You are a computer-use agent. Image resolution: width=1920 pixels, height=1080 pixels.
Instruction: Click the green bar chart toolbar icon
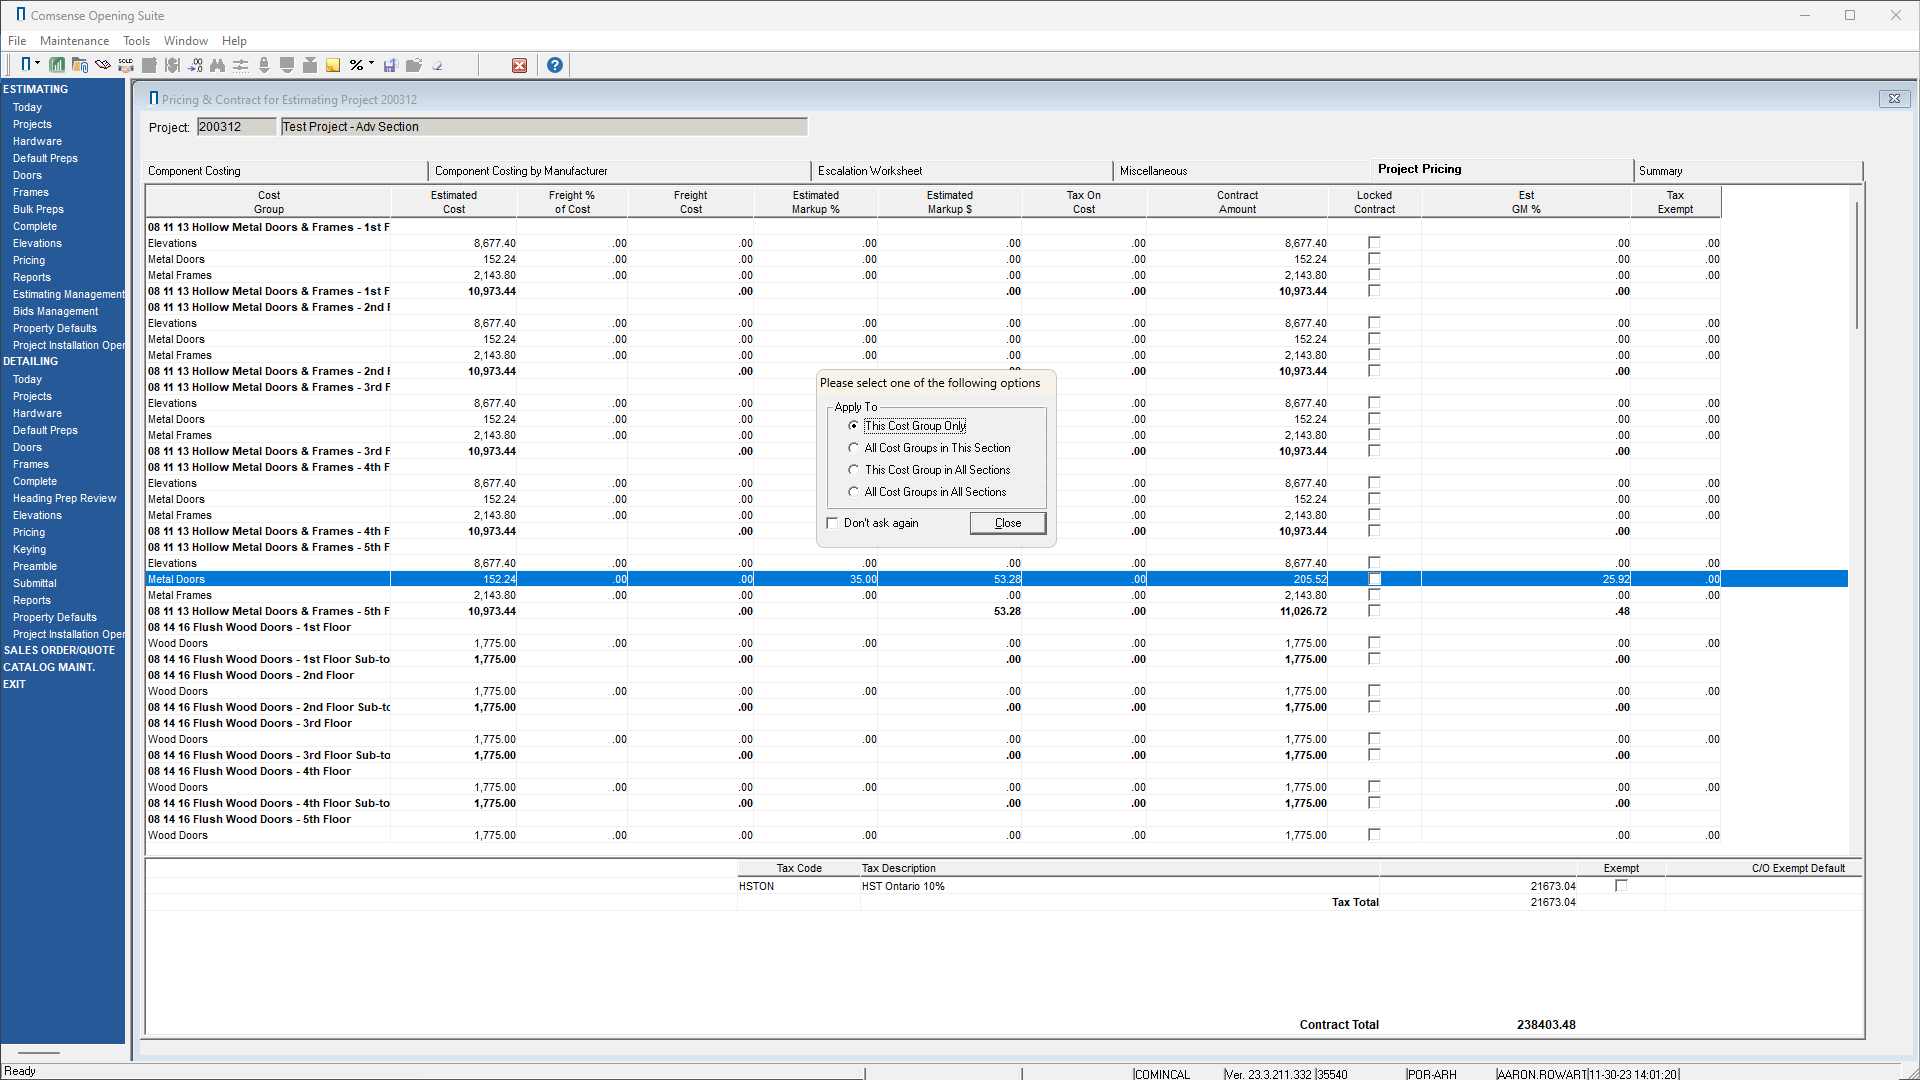[57, 65]
